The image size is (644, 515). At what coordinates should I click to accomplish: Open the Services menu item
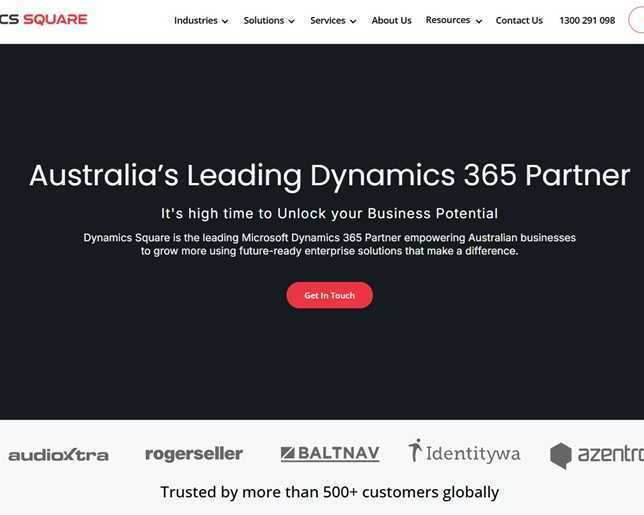click(328, 20)
